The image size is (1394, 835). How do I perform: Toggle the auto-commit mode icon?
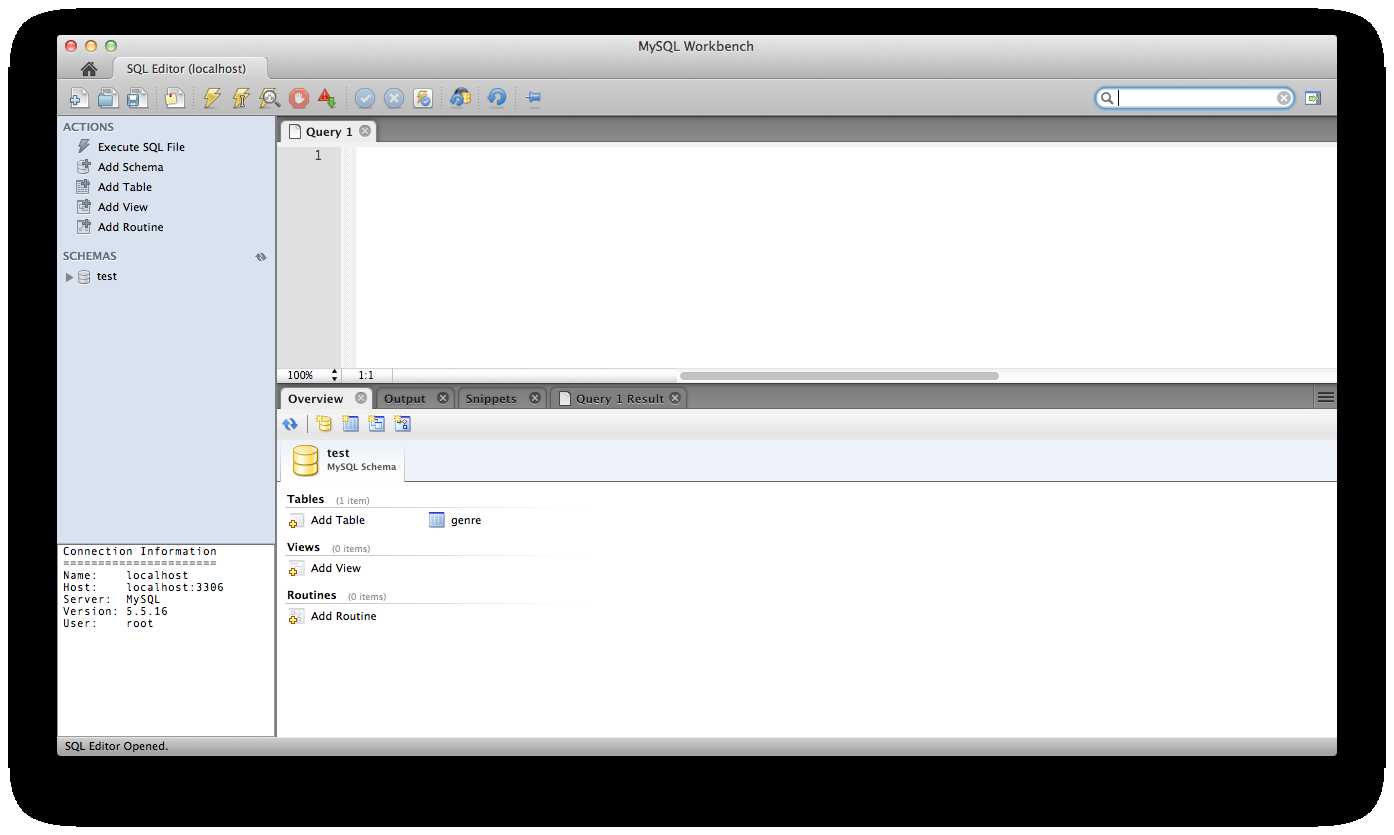click(x=423, y=98)
